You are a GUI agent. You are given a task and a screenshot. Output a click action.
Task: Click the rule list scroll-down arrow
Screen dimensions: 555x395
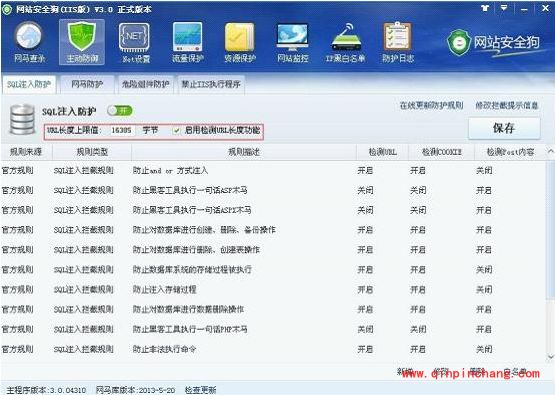point(550,356)
